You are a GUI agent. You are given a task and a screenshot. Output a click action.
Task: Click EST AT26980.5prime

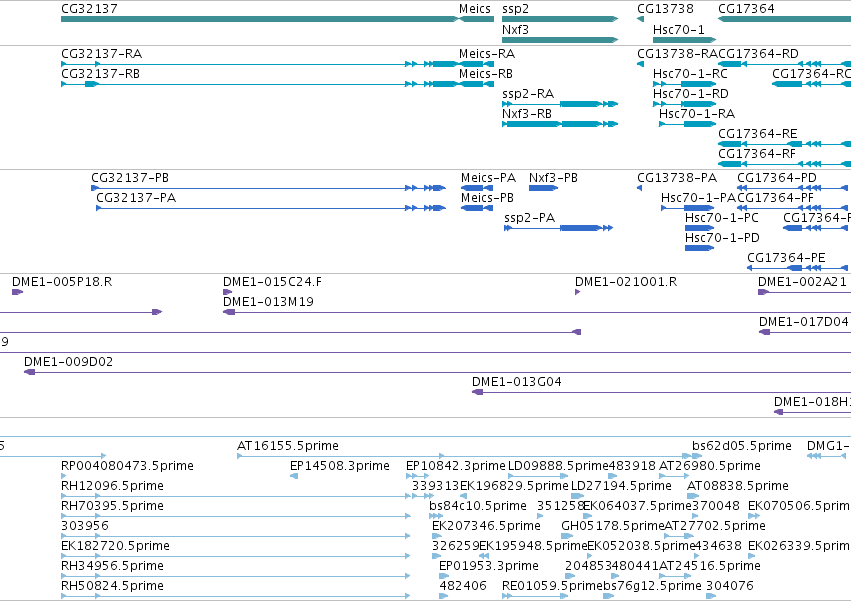674,476
